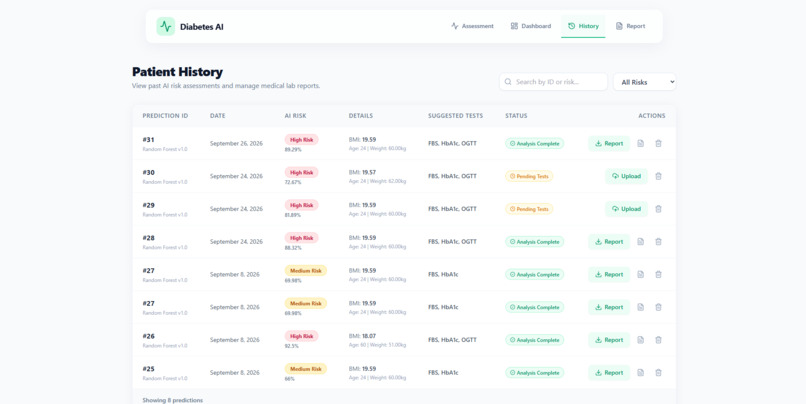Screen dimensions: 806x404
Task: Click the 92.5% risk score
Action: (x=291, y=346)
